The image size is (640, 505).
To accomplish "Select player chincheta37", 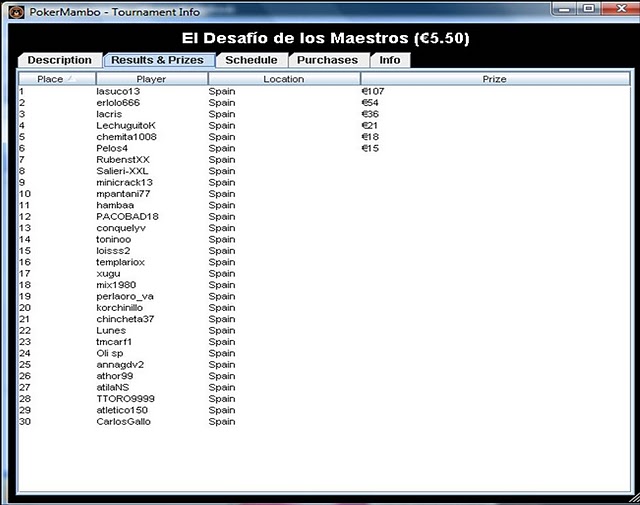I will [x=125, y=319].
